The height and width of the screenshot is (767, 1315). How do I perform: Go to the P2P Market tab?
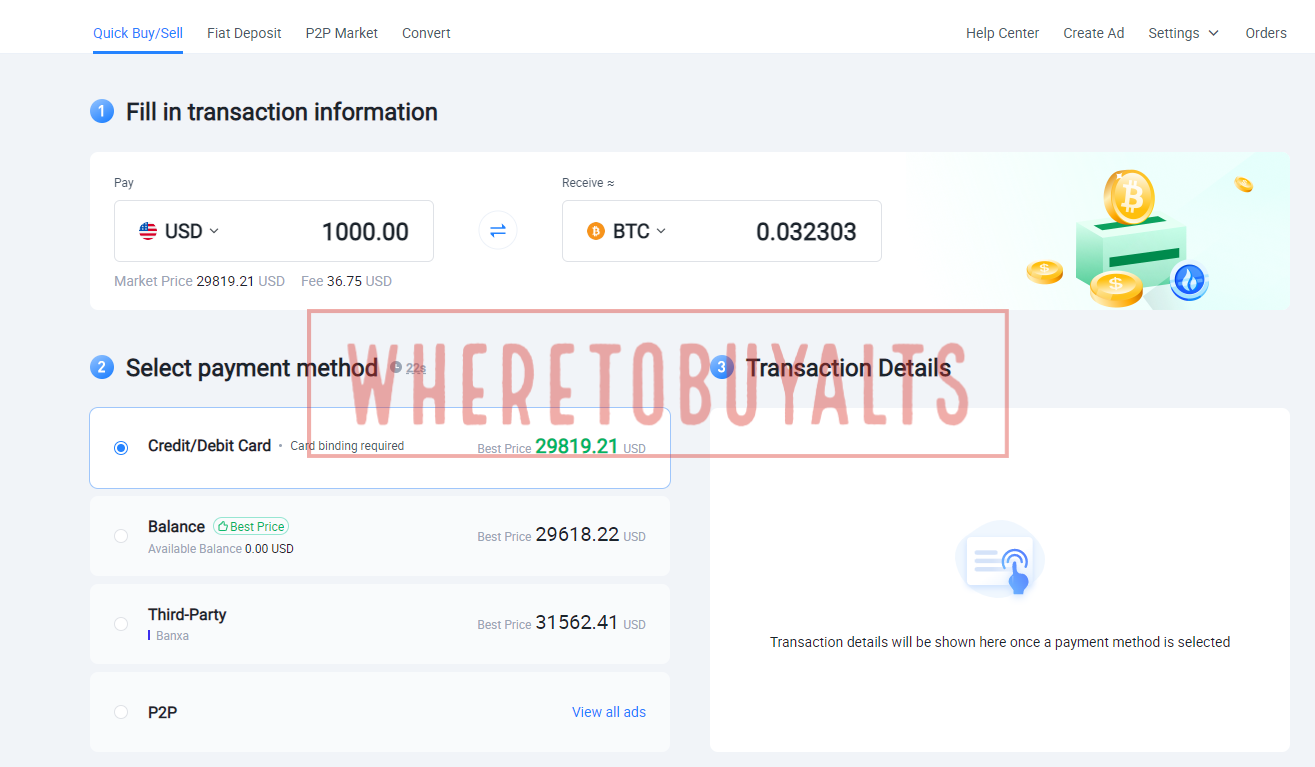(342, 33)
